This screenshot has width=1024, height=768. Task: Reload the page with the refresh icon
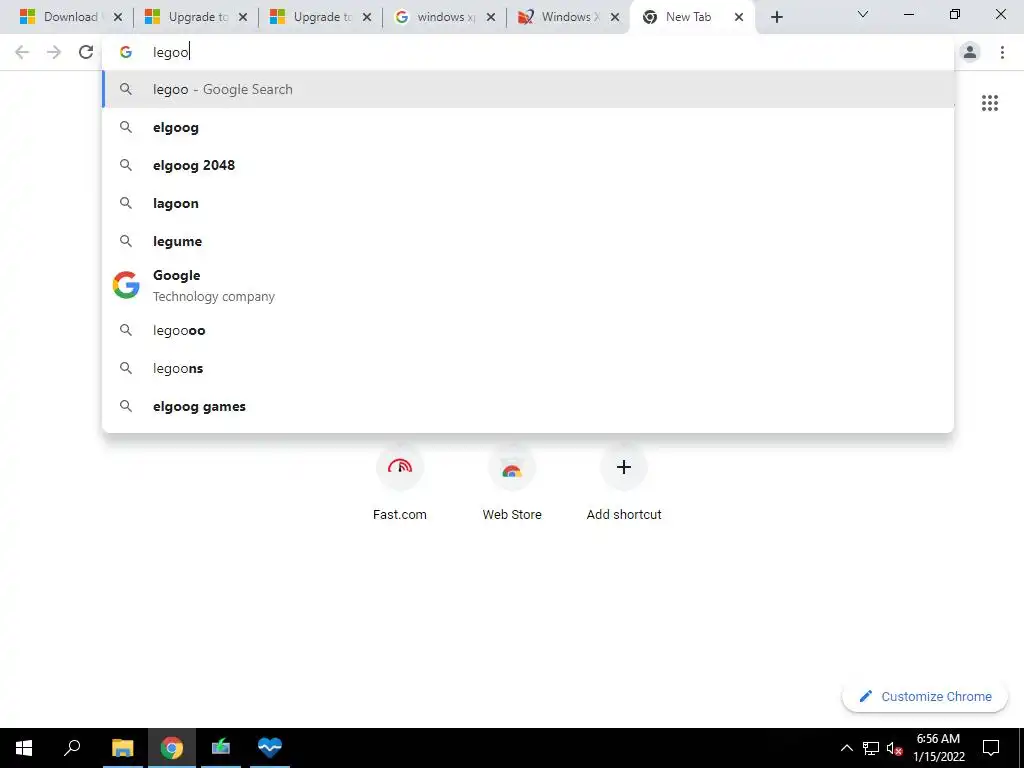click(x=86, y=52)
